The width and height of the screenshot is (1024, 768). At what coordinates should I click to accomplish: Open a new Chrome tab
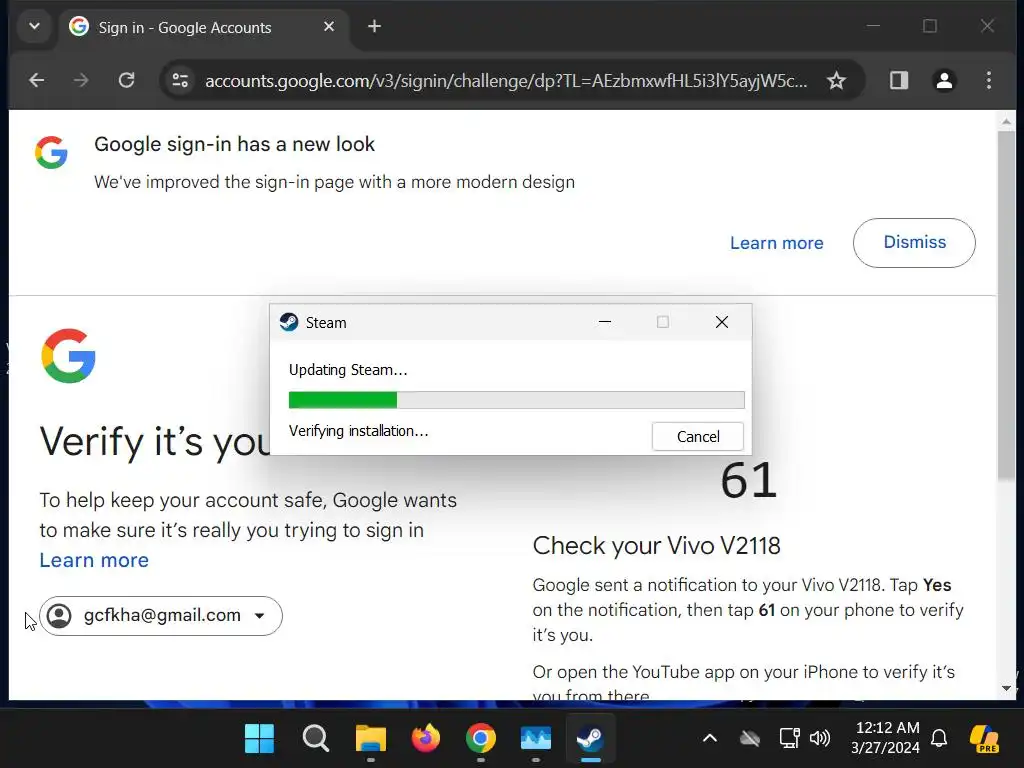pyautogui.click(x=374, y=27)
